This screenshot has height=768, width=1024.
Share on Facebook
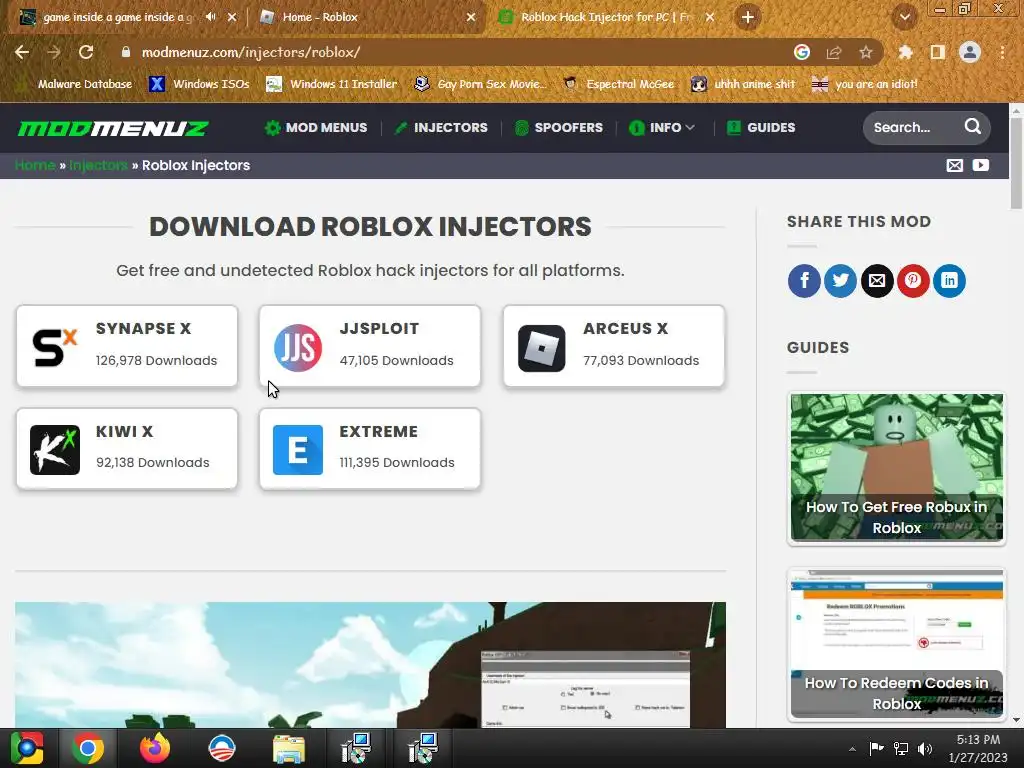click(x=804, y=281)
